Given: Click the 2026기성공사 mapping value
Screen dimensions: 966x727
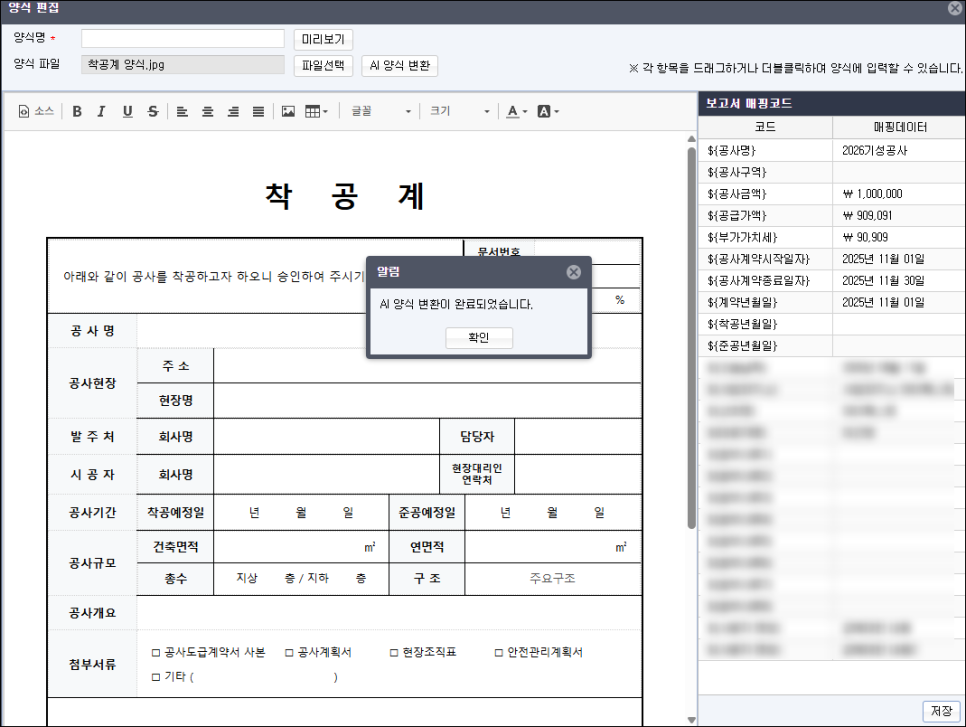Looking at the screenshot, I should pos(874,150).
